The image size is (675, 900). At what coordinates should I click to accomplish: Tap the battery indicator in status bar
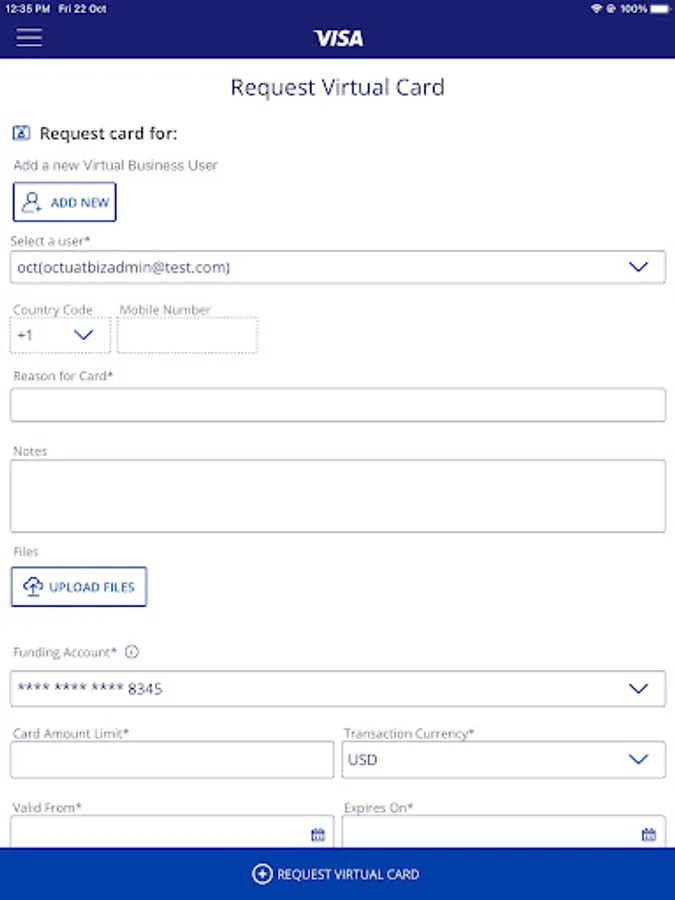point(660,8)
